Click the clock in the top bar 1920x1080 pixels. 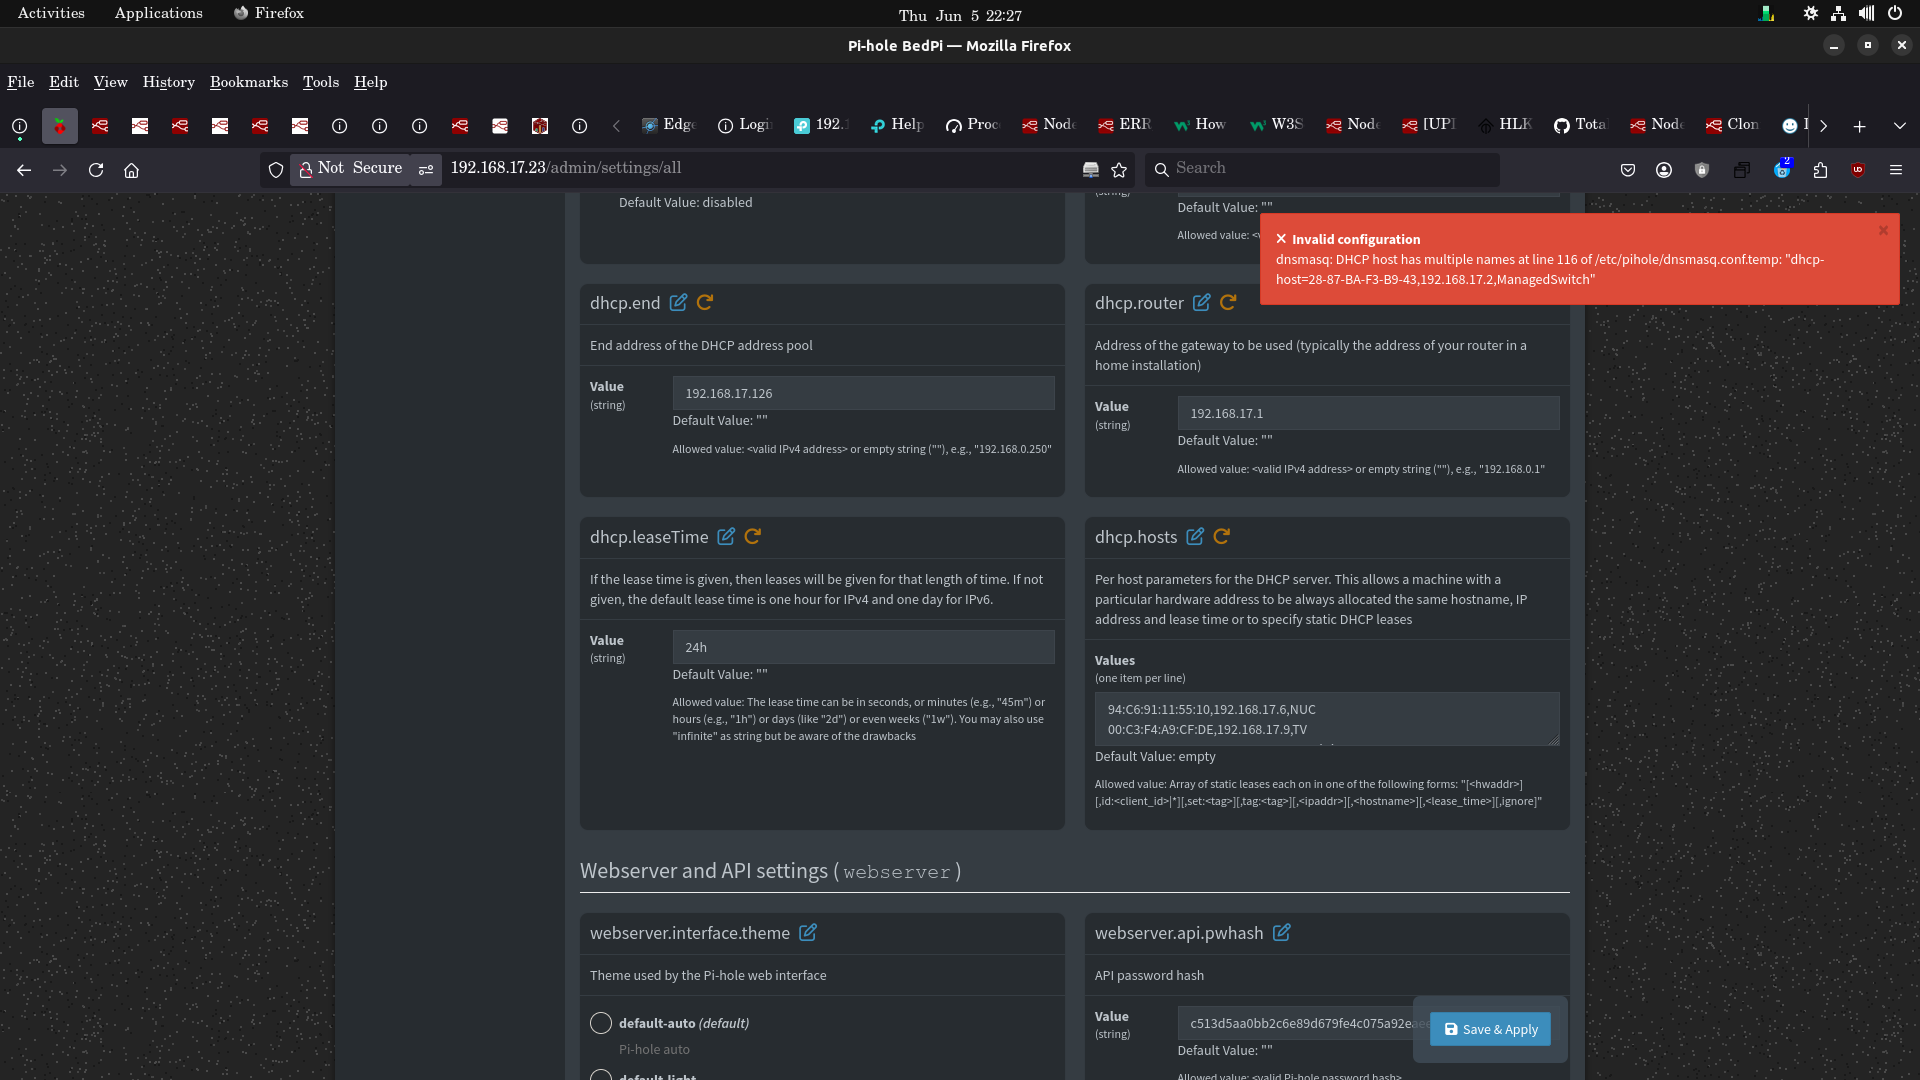pos(960,15)
